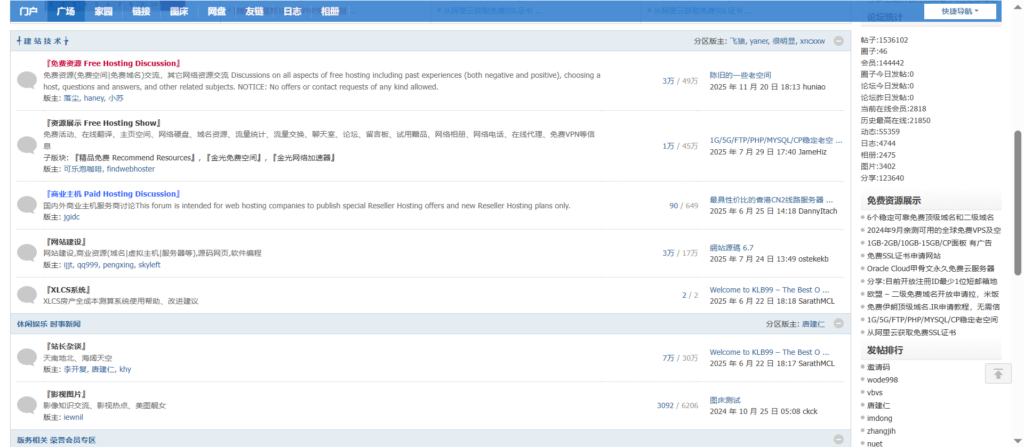Go to the 日志 navigation tab
Screen dimensions: 1024x447
tap(292, 12)
